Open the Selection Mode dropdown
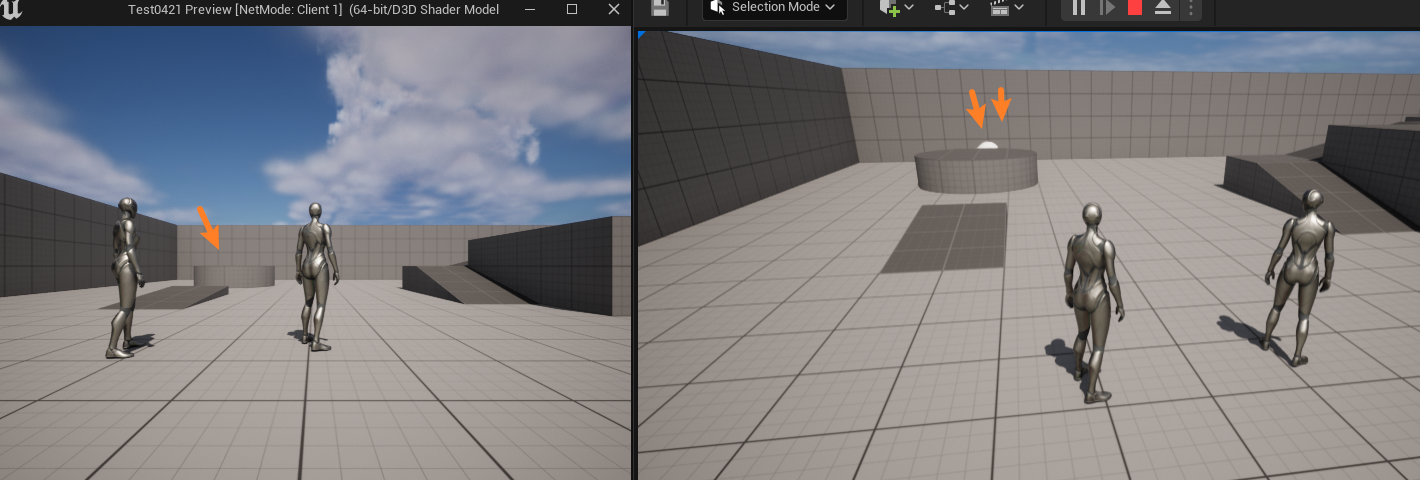 coord(775,8)
